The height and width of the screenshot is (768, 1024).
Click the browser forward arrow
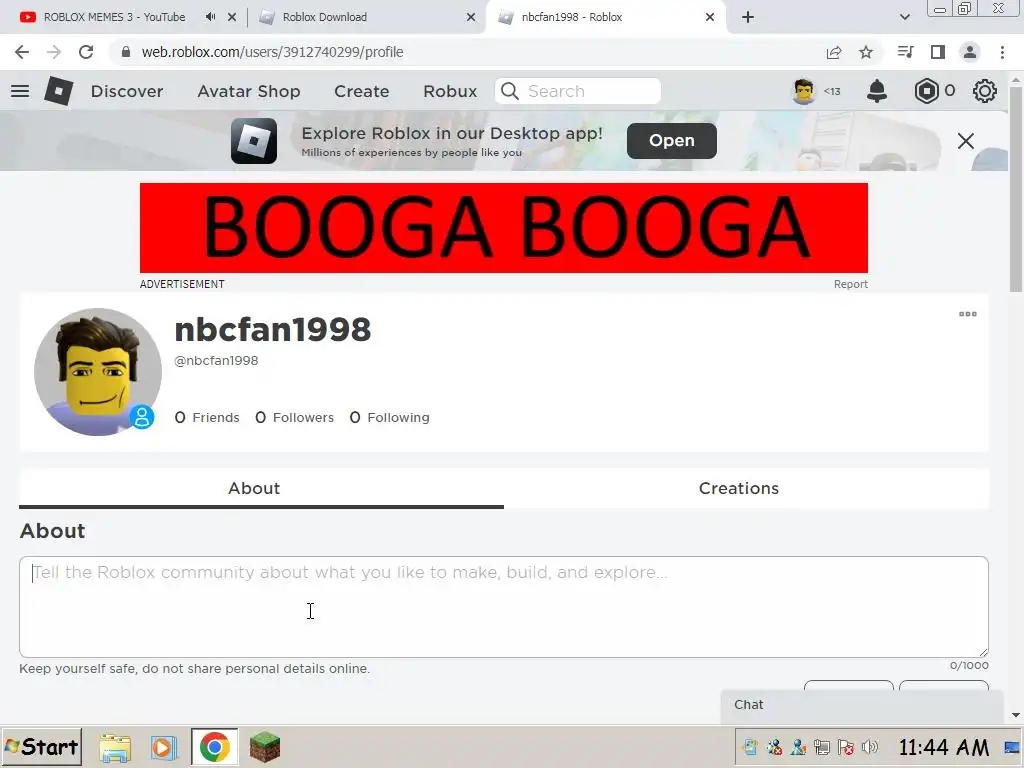coord(54,52)
